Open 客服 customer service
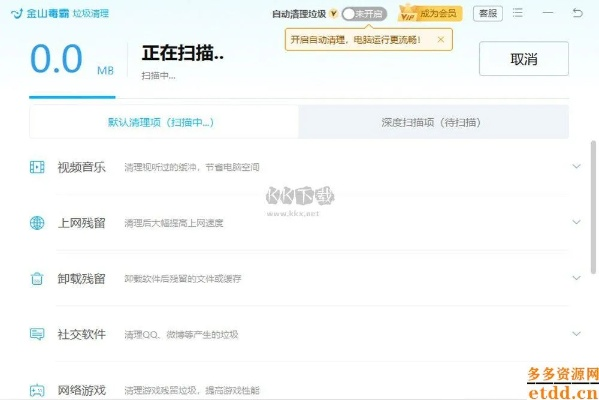The width and height of the screenshot is (599, 400). coord(488,14)
